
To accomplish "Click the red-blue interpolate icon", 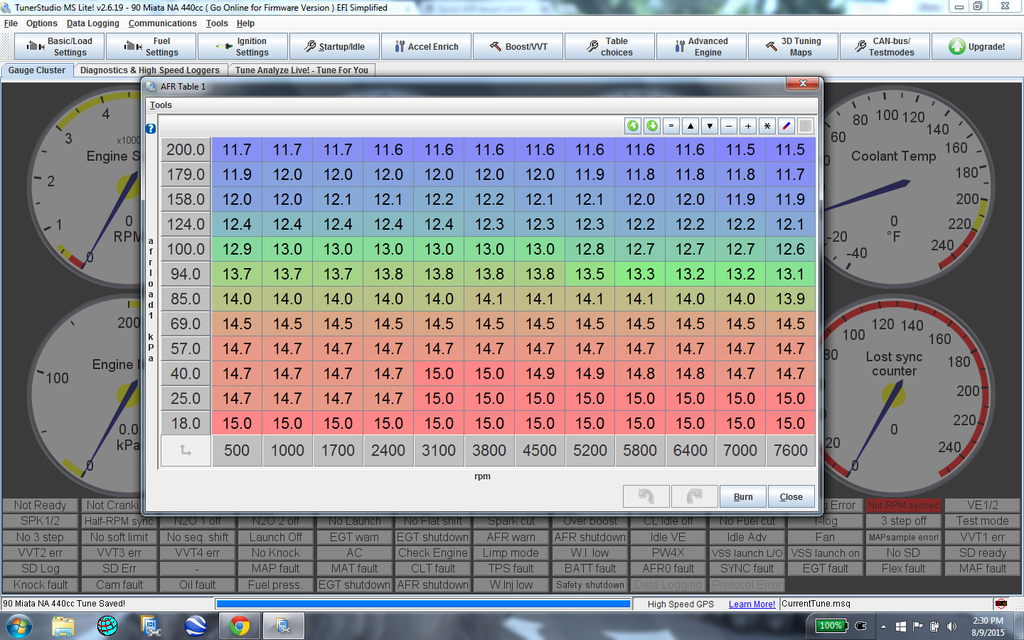I will click(x=786, y=126).
